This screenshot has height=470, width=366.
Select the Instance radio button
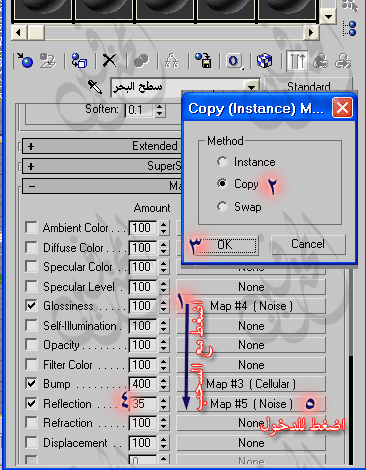click(222, 162)
